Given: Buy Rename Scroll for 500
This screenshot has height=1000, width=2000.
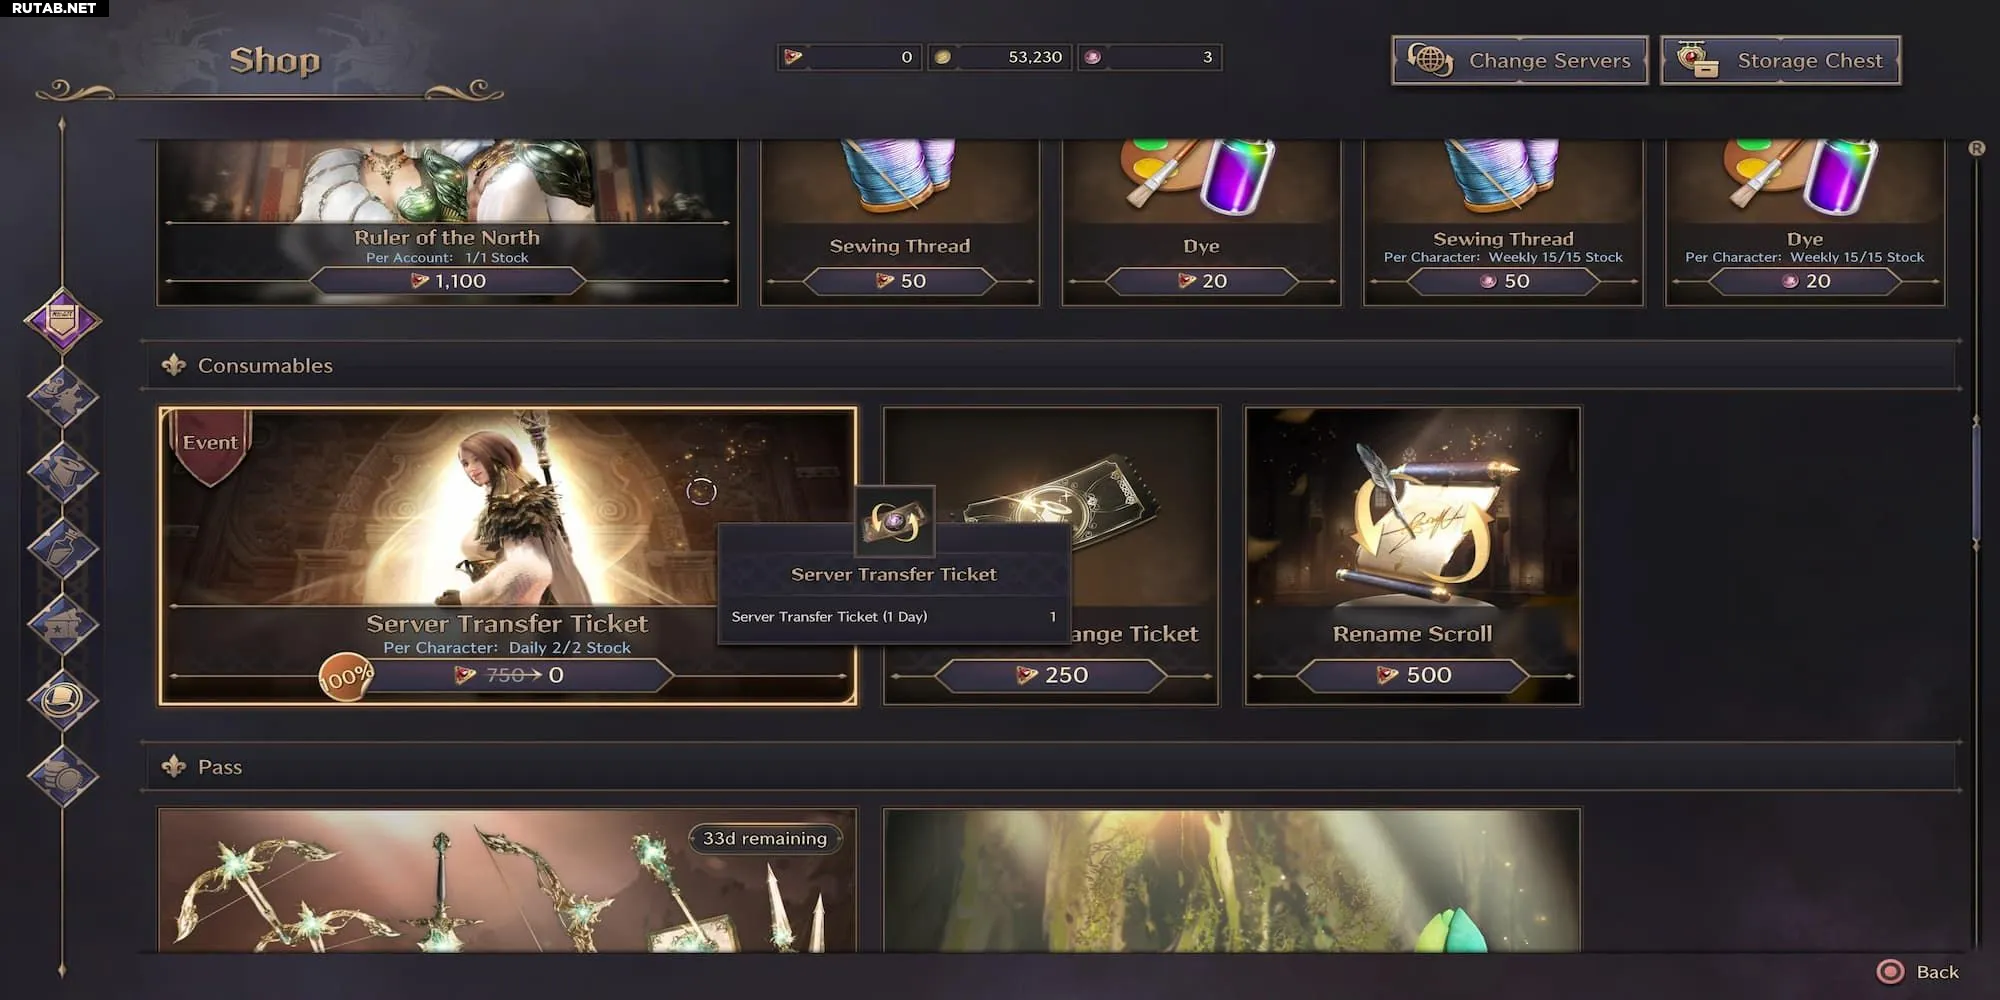Looking at the screenshot, I should point(1413,676).
